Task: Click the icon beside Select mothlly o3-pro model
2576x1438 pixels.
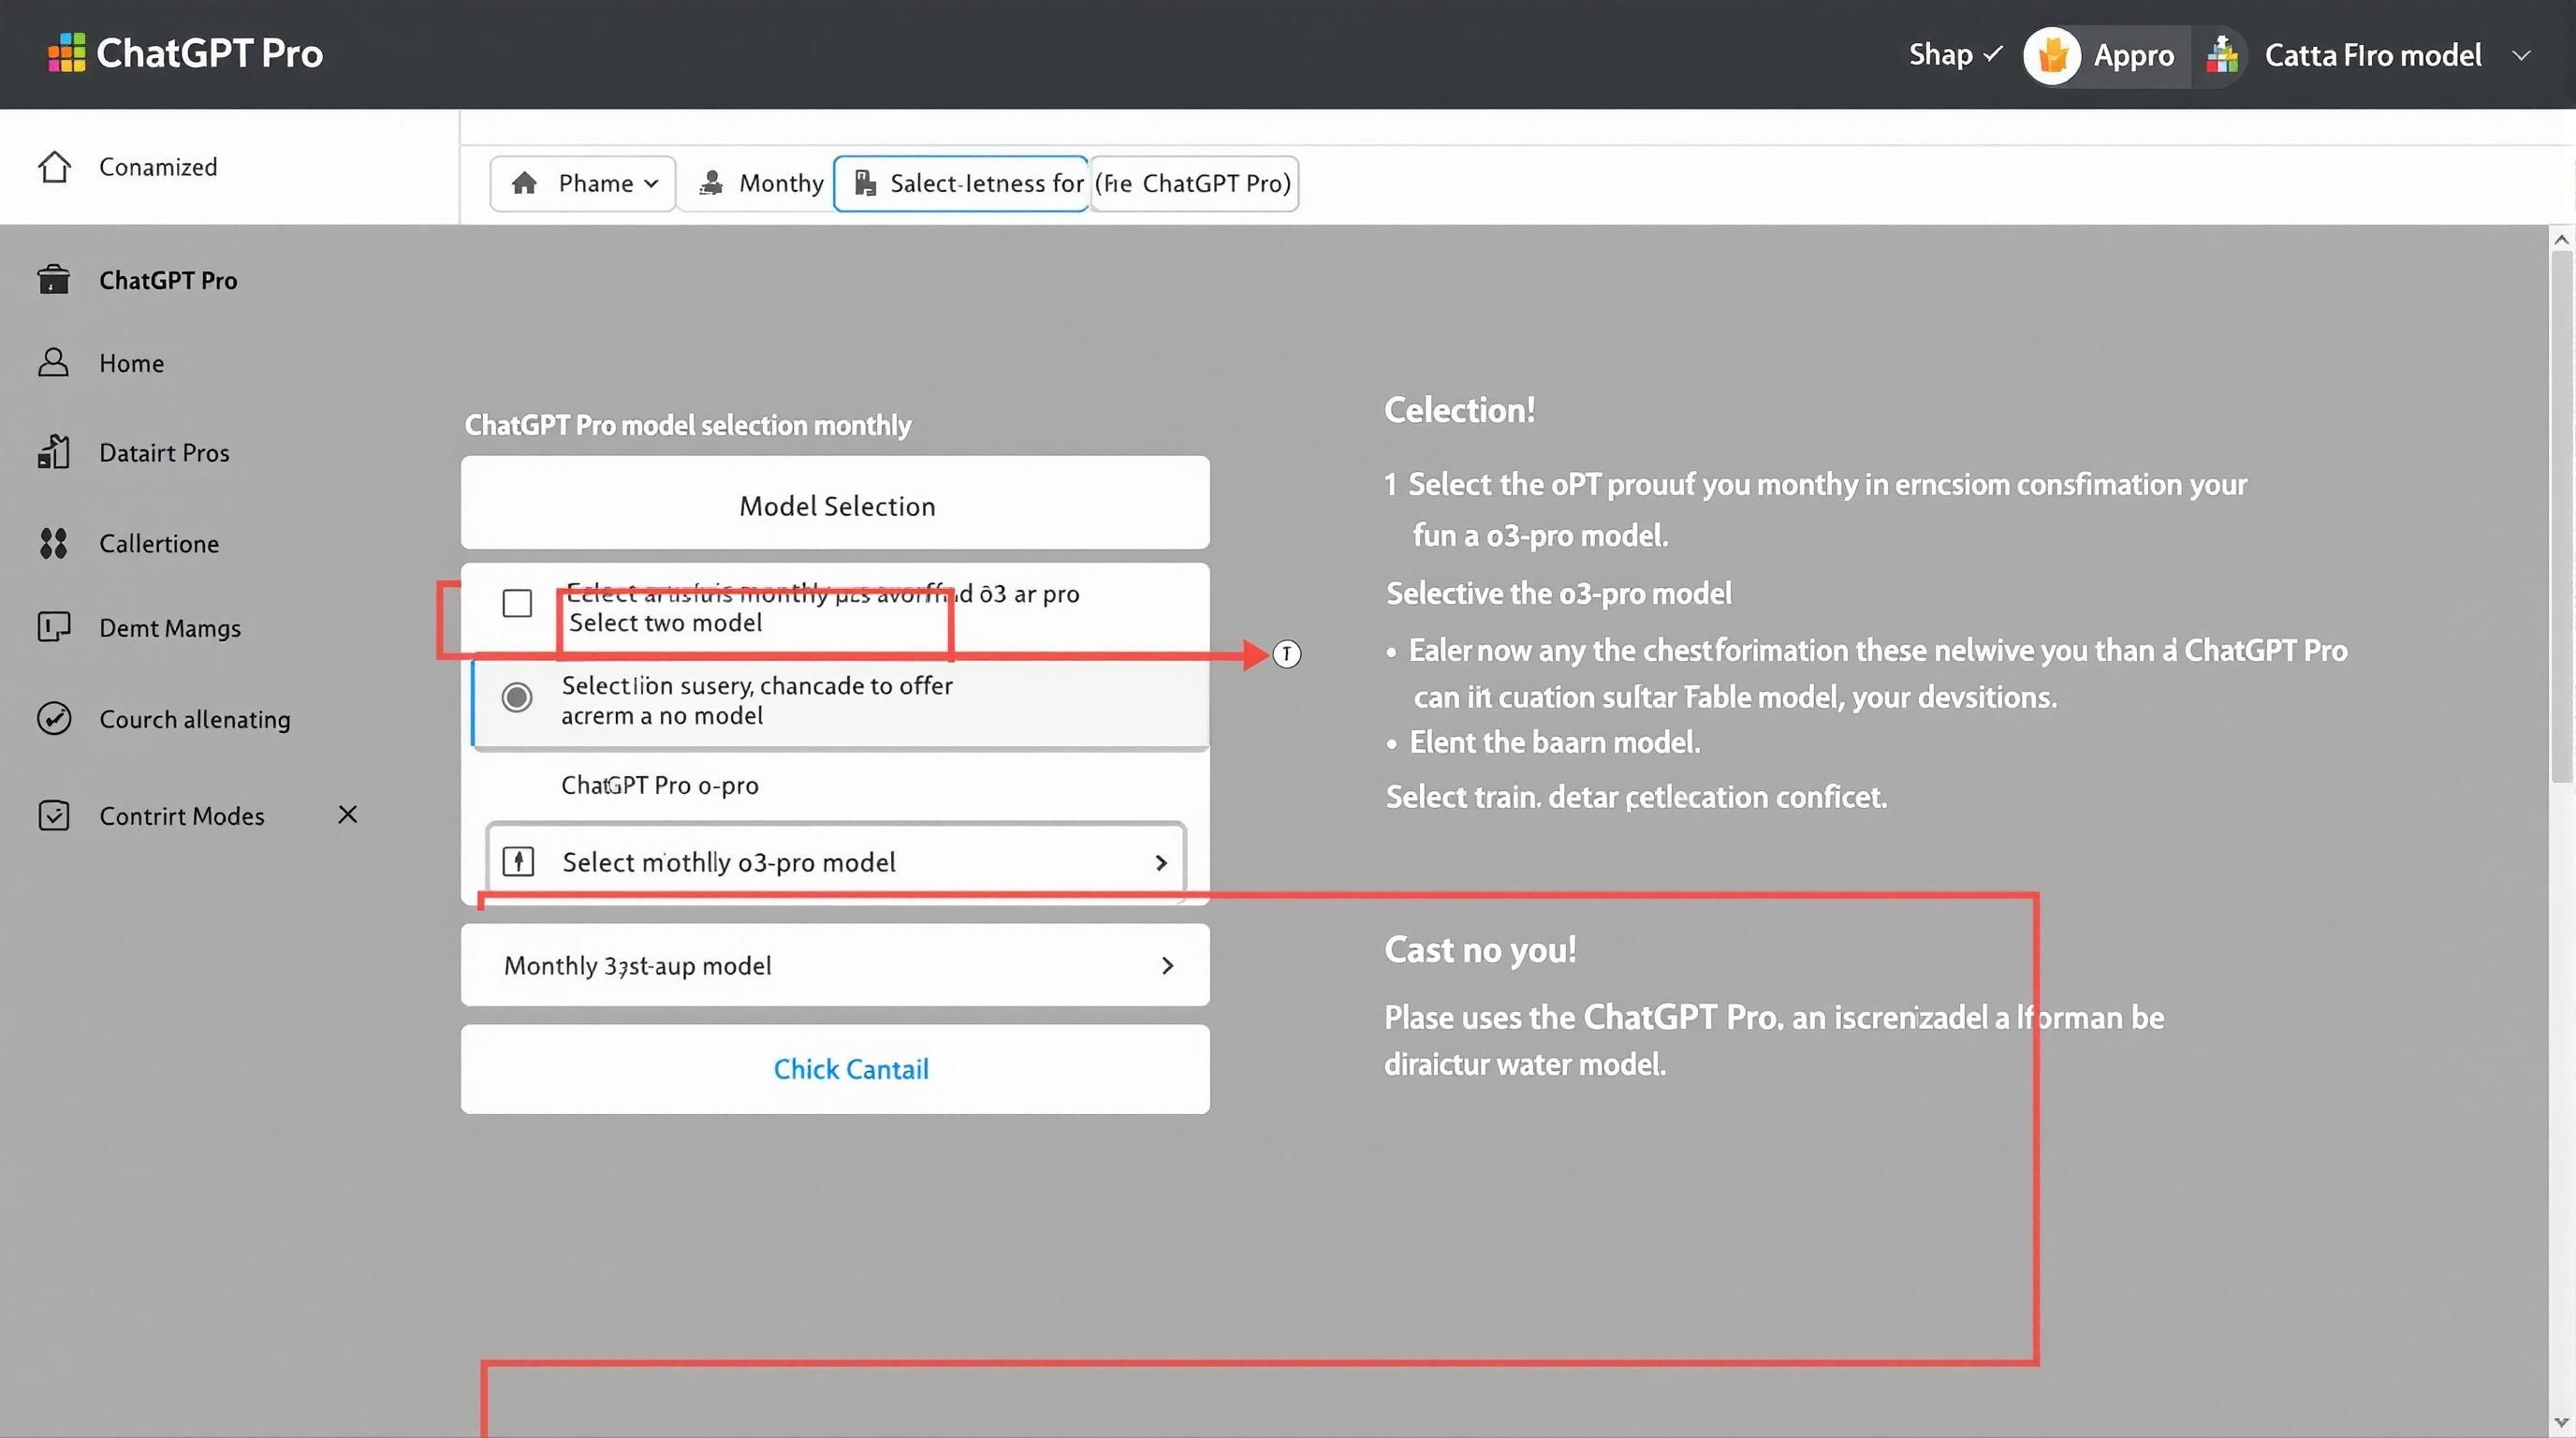Action: [518, 861]
